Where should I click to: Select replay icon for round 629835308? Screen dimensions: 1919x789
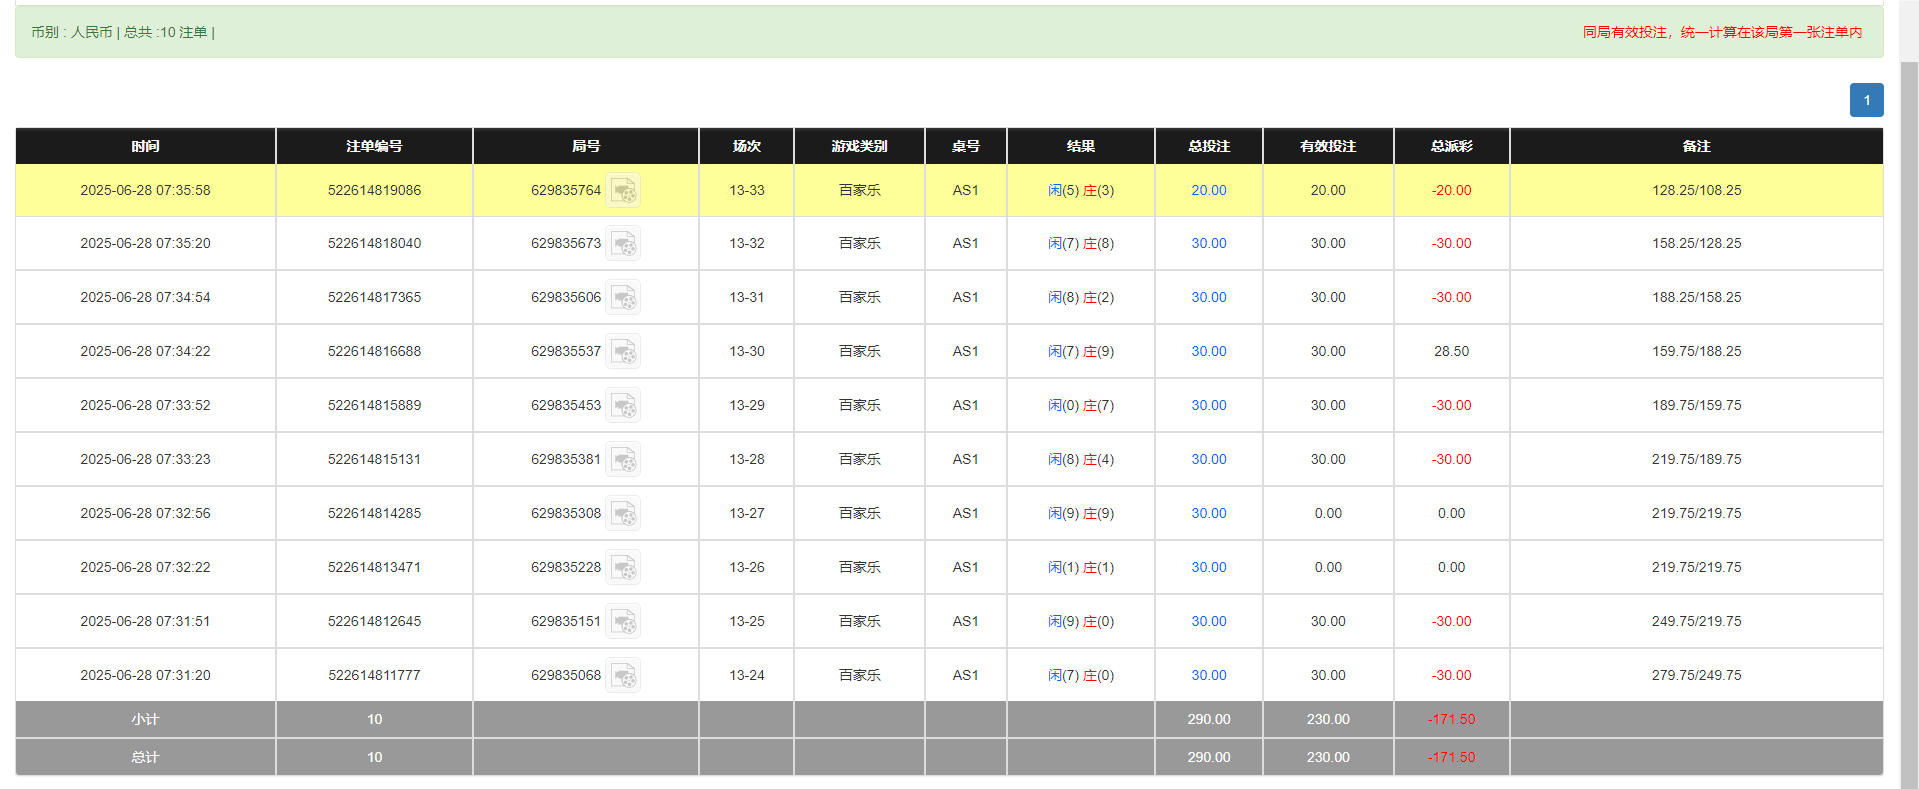click(x=623, y=514)
